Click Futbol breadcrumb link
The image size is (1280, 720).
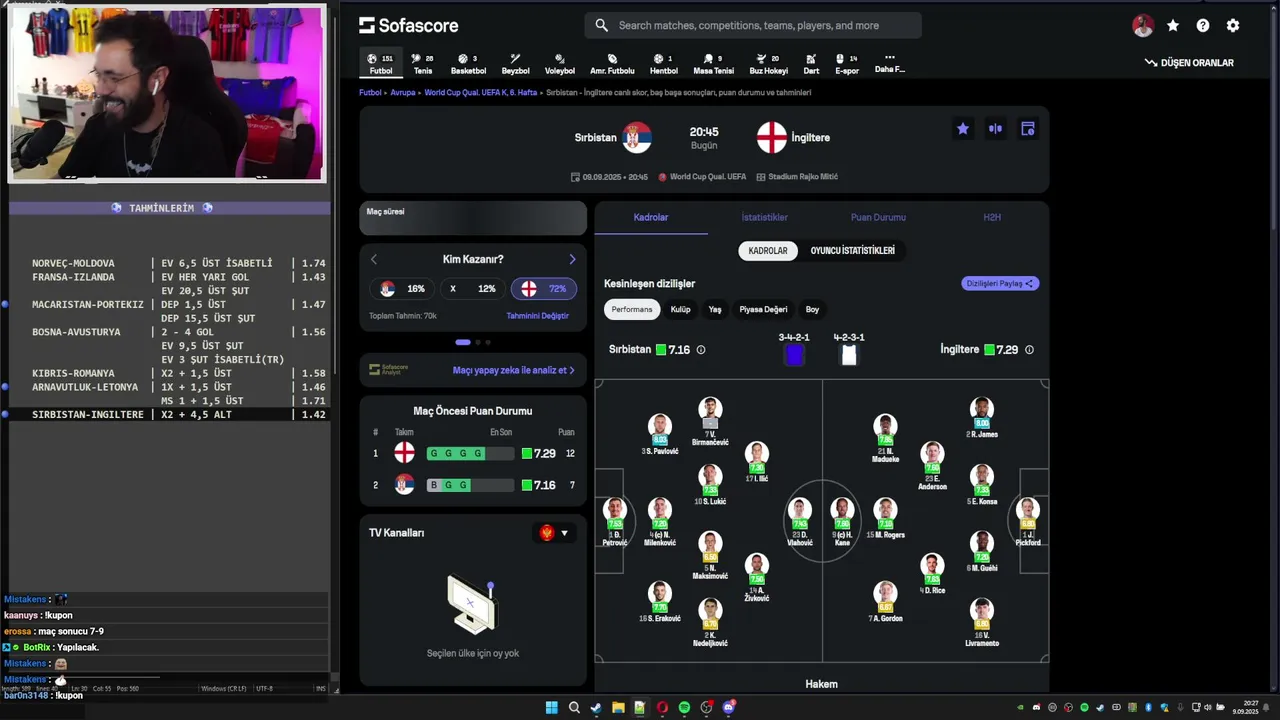pyautogui.click(x=370, y=93)
